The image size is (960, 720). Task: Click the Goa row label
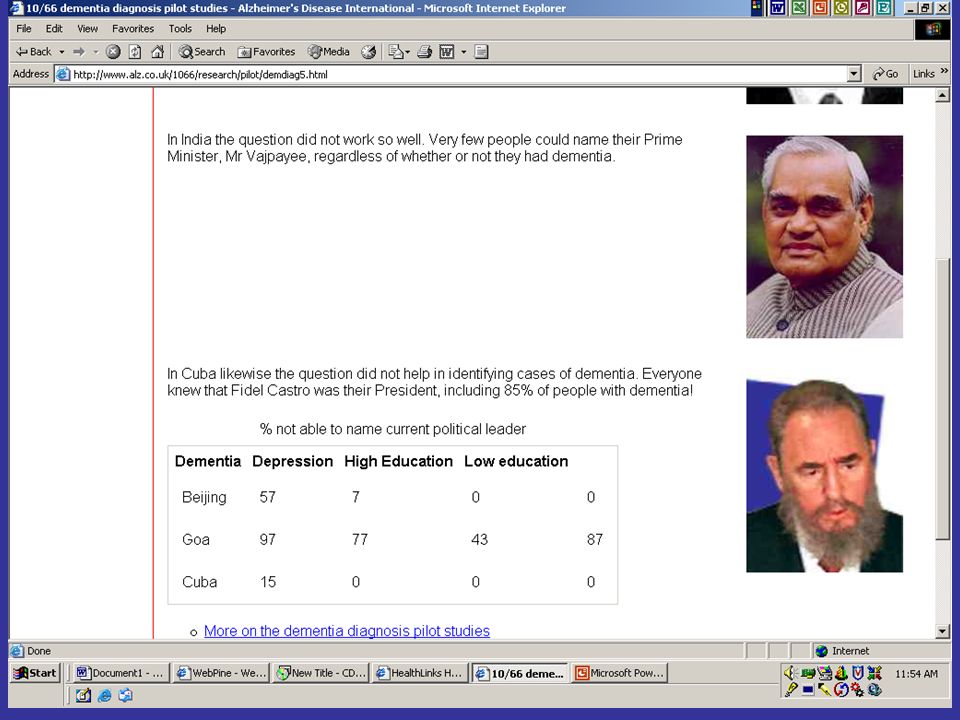(x=196, y=539)
